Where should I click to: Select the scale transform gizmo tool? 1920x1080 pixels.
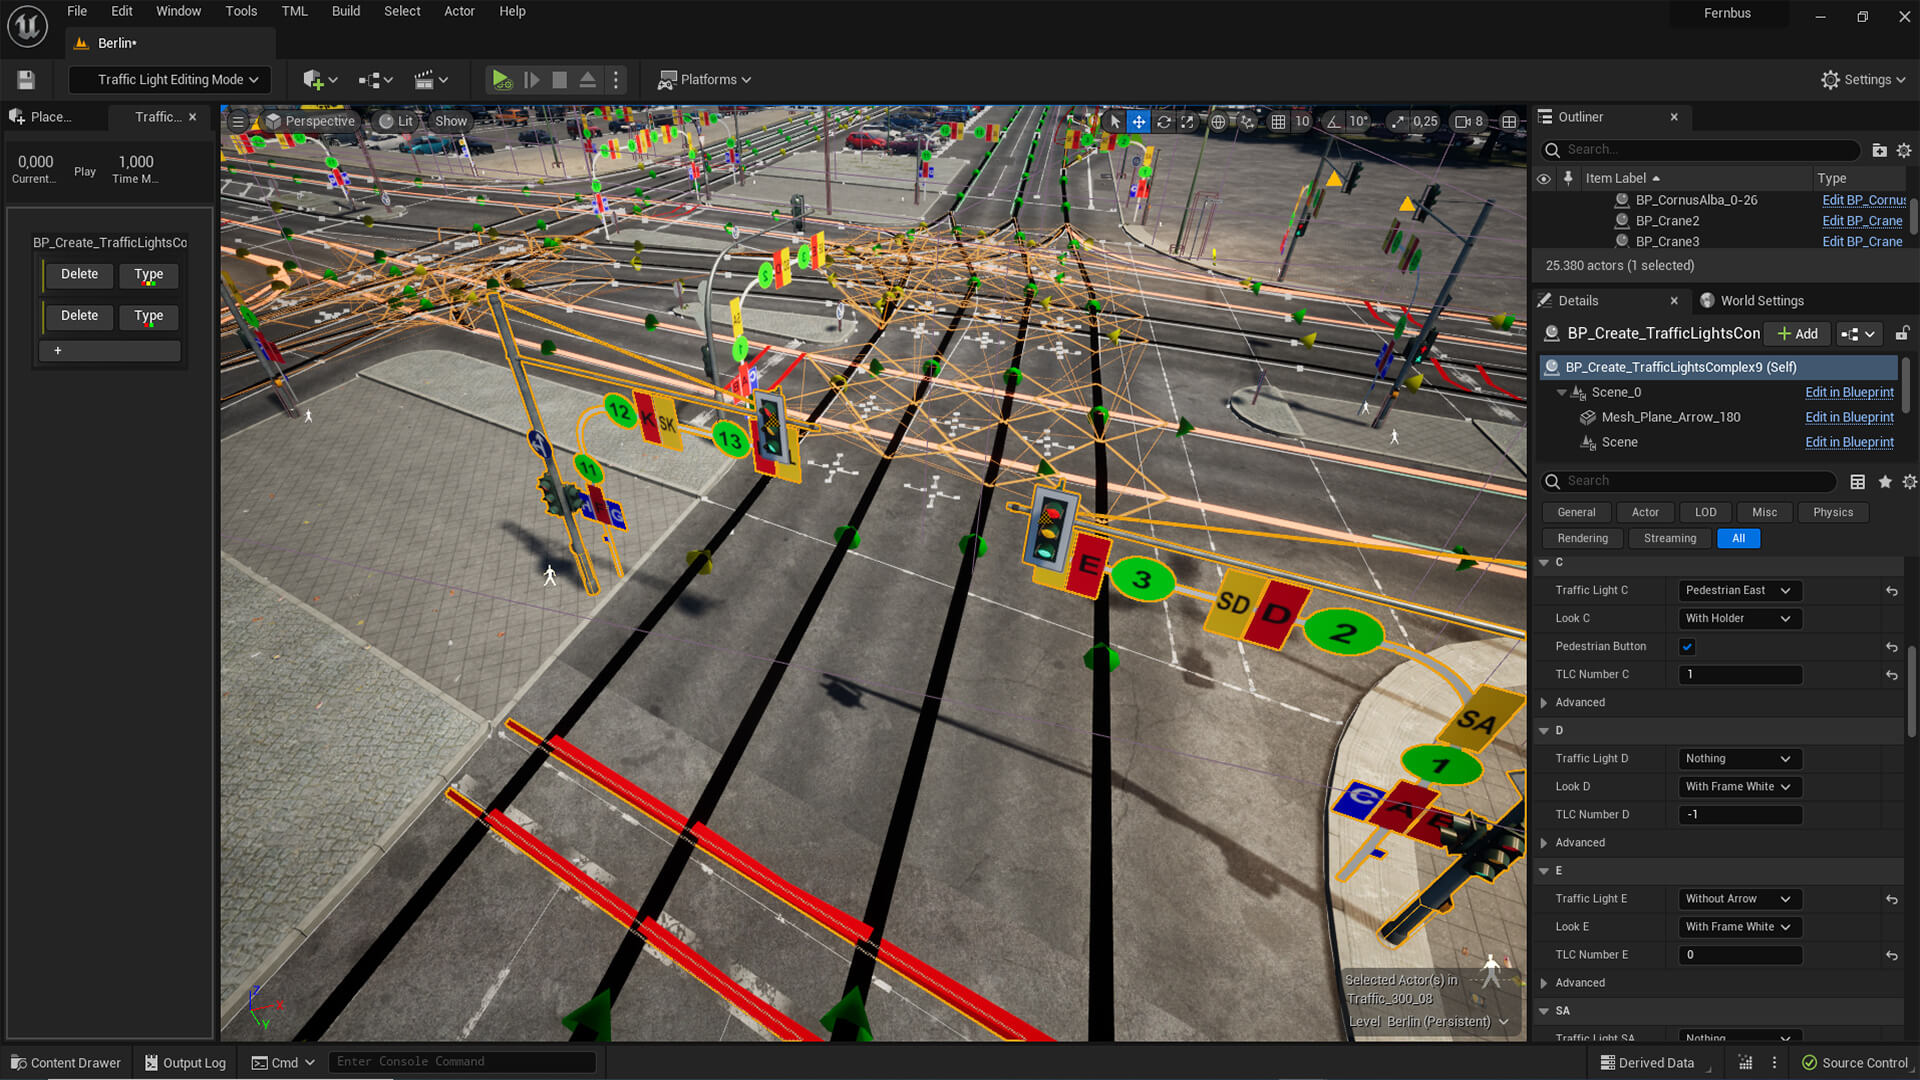point(1187,121)
